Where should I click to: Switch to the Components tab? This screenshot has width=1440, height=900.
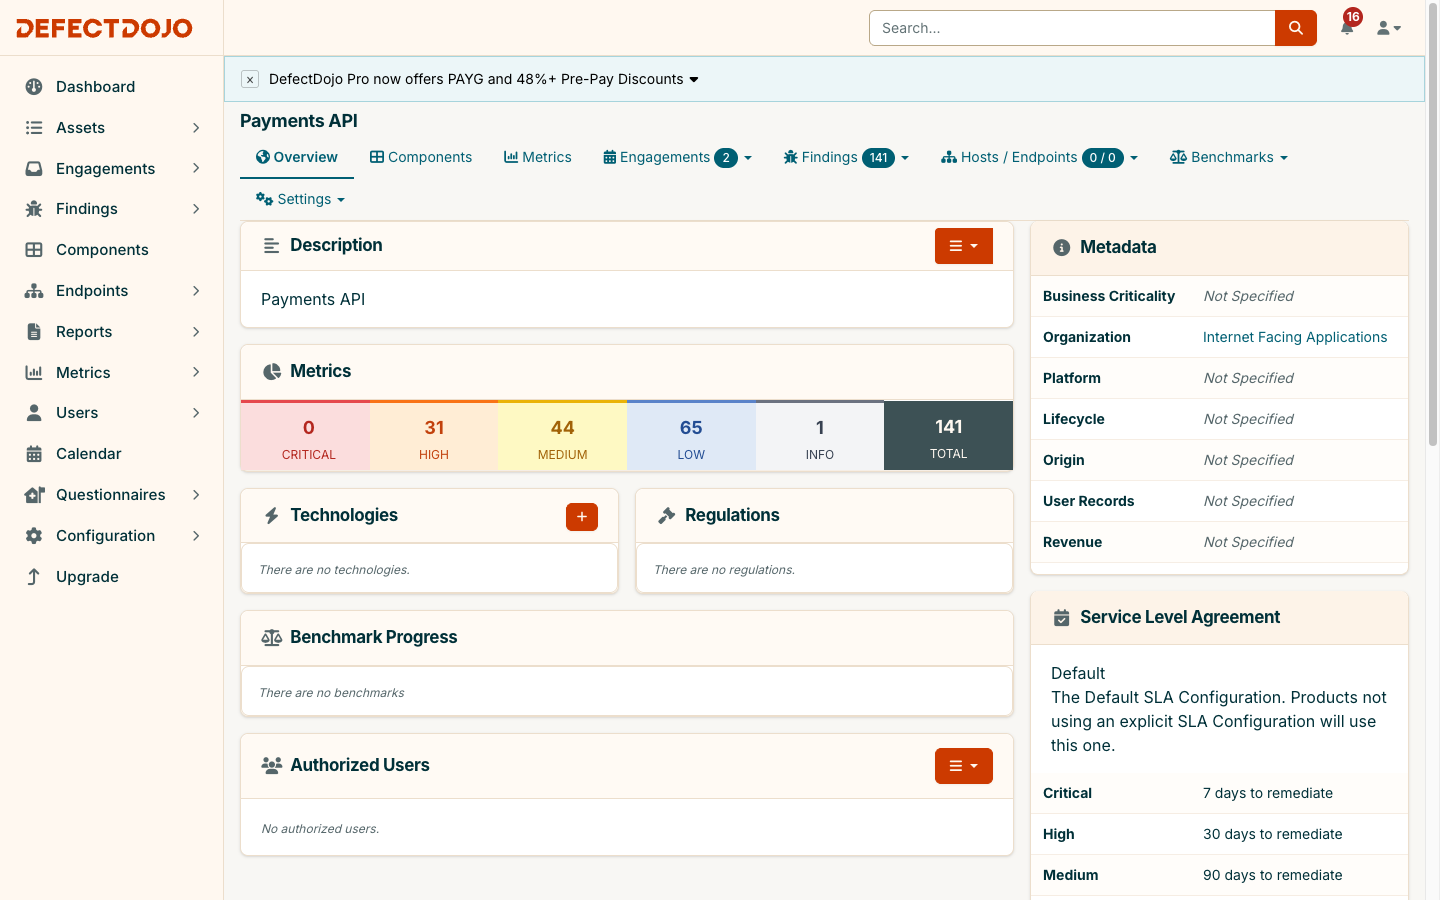click(421, 157)
